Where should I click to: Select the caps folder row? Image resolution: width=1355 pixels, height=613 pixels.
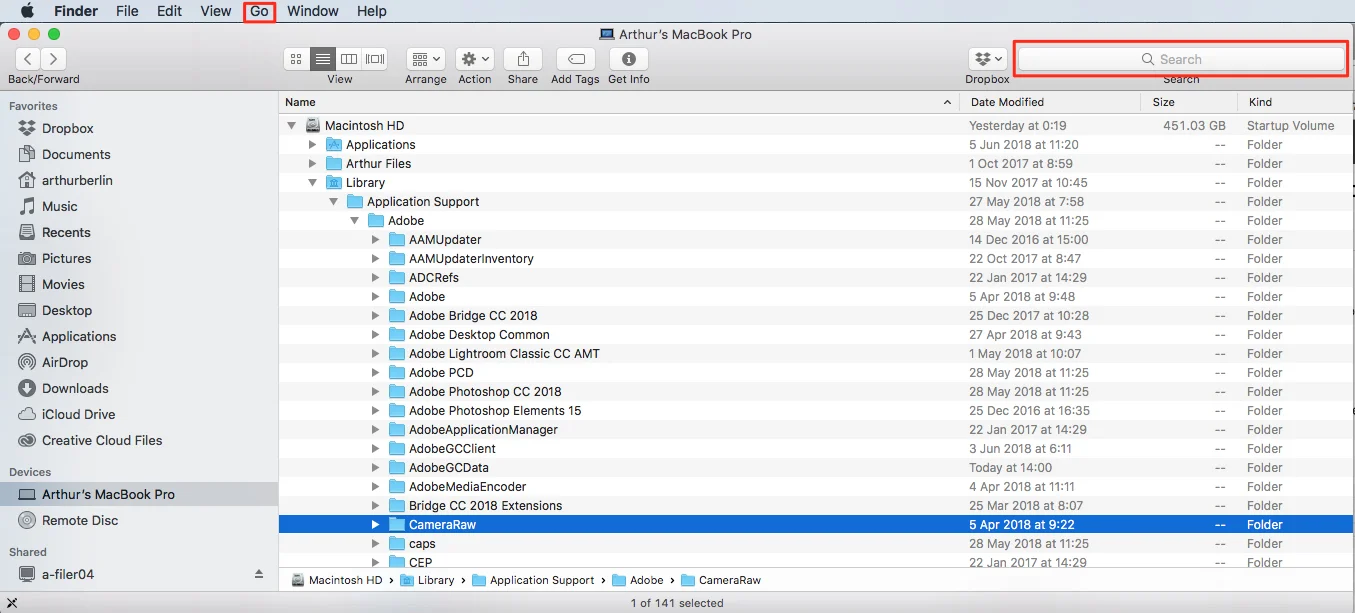[x=817, y=544]
